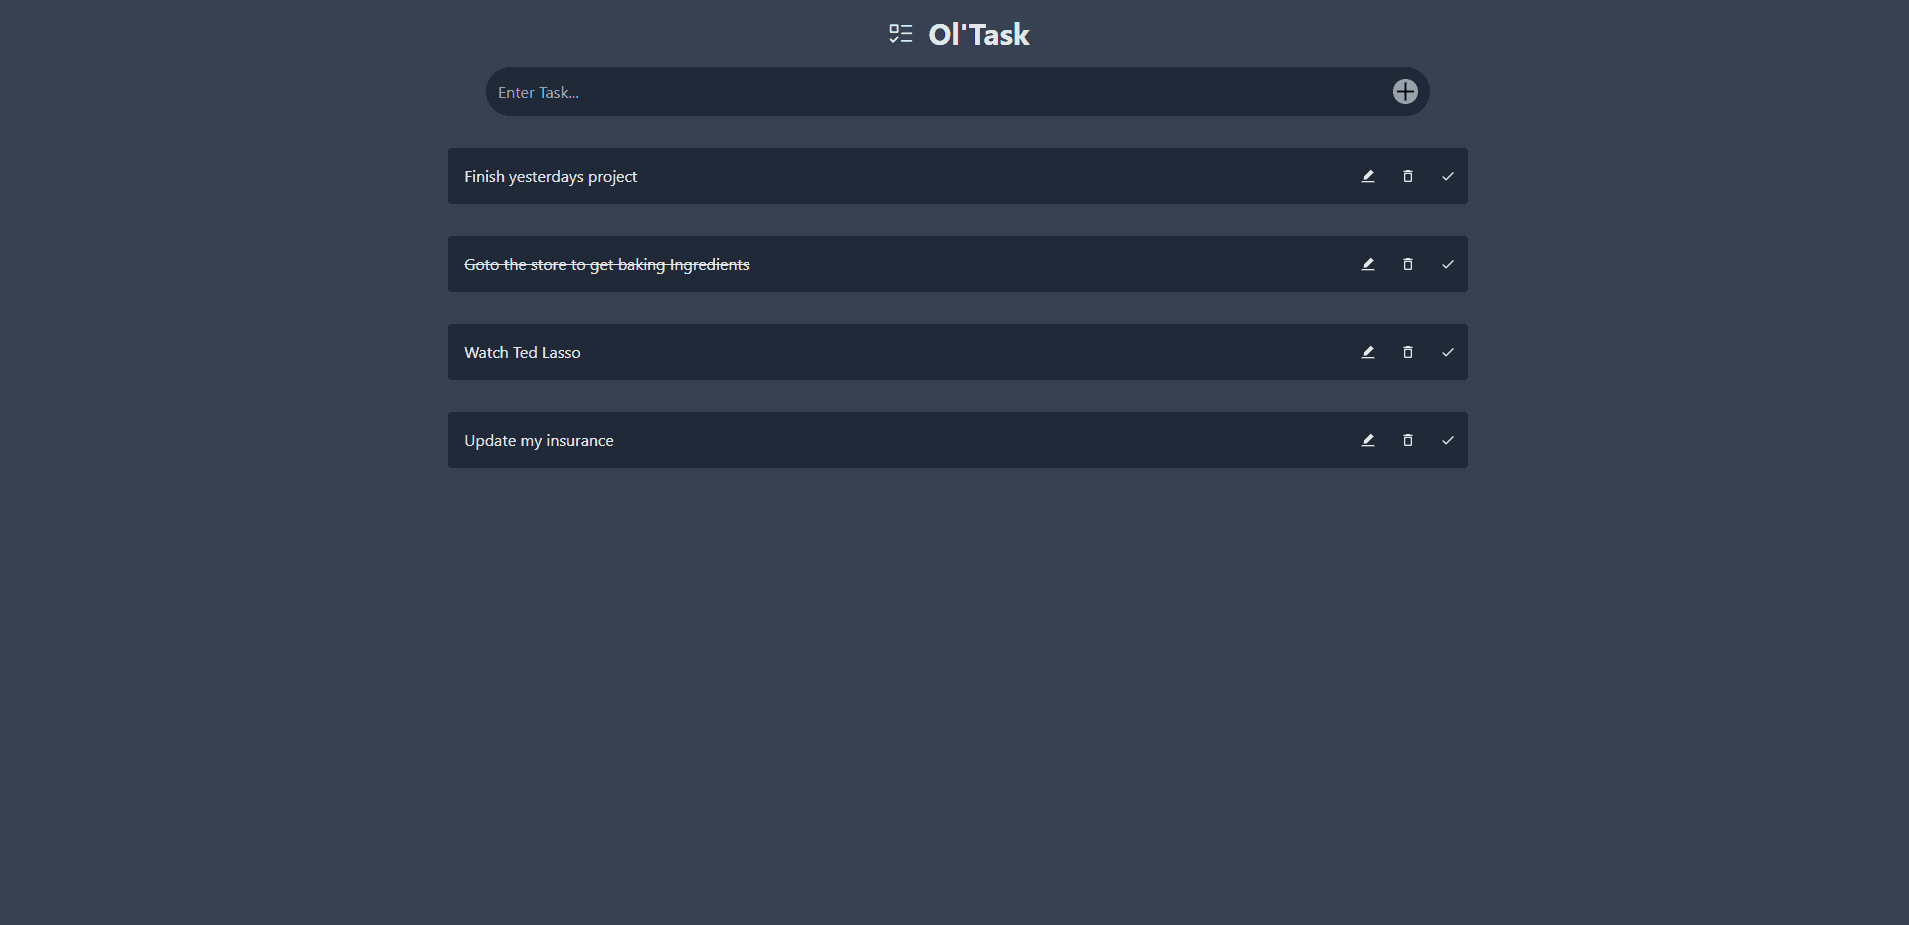Remove the Update my insurance task

(1408, 440)
